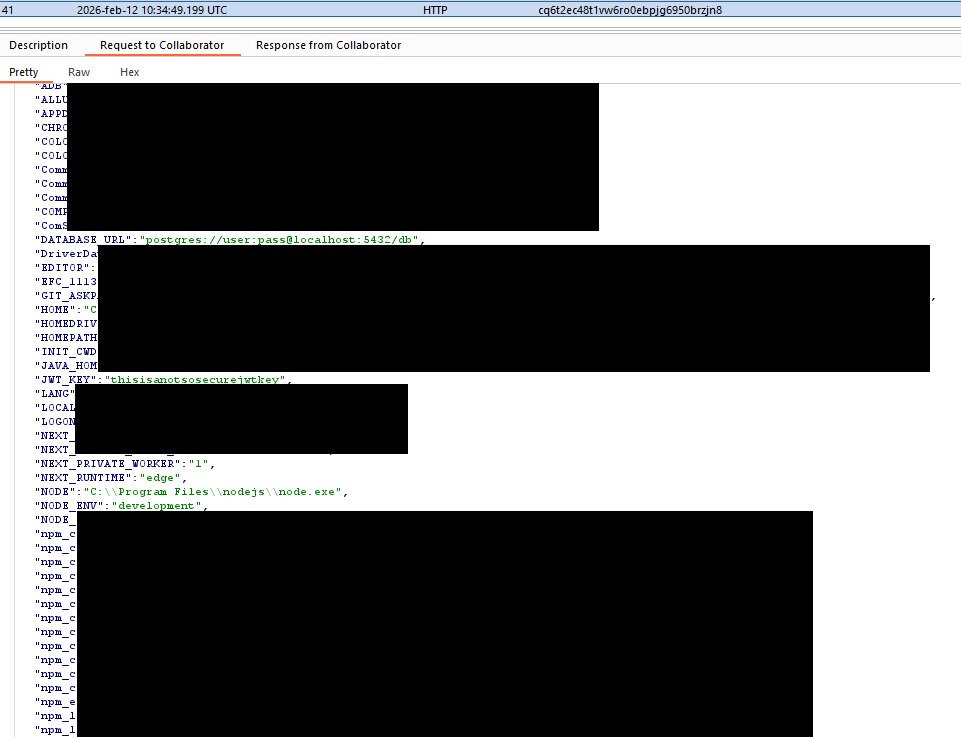Switch to the Raw view

(x=79, y=72)
